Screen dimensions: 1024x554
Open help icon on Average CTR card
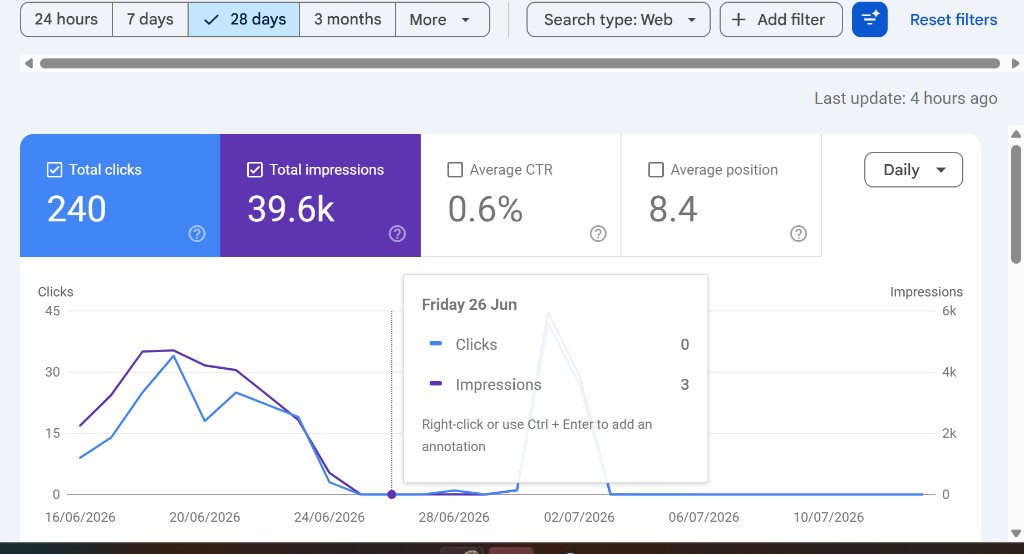point(598,234)
